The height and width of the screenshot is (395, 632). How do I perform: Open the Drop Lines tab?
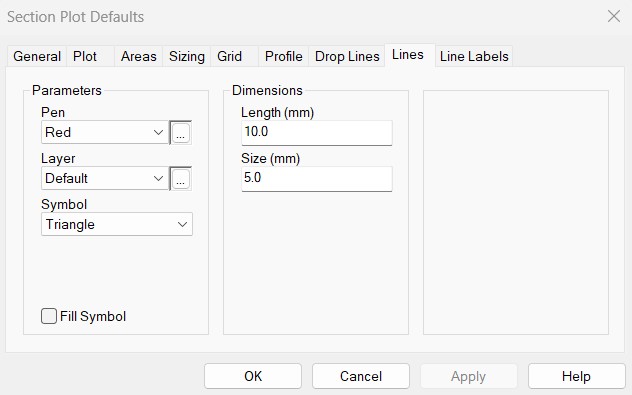347,56
